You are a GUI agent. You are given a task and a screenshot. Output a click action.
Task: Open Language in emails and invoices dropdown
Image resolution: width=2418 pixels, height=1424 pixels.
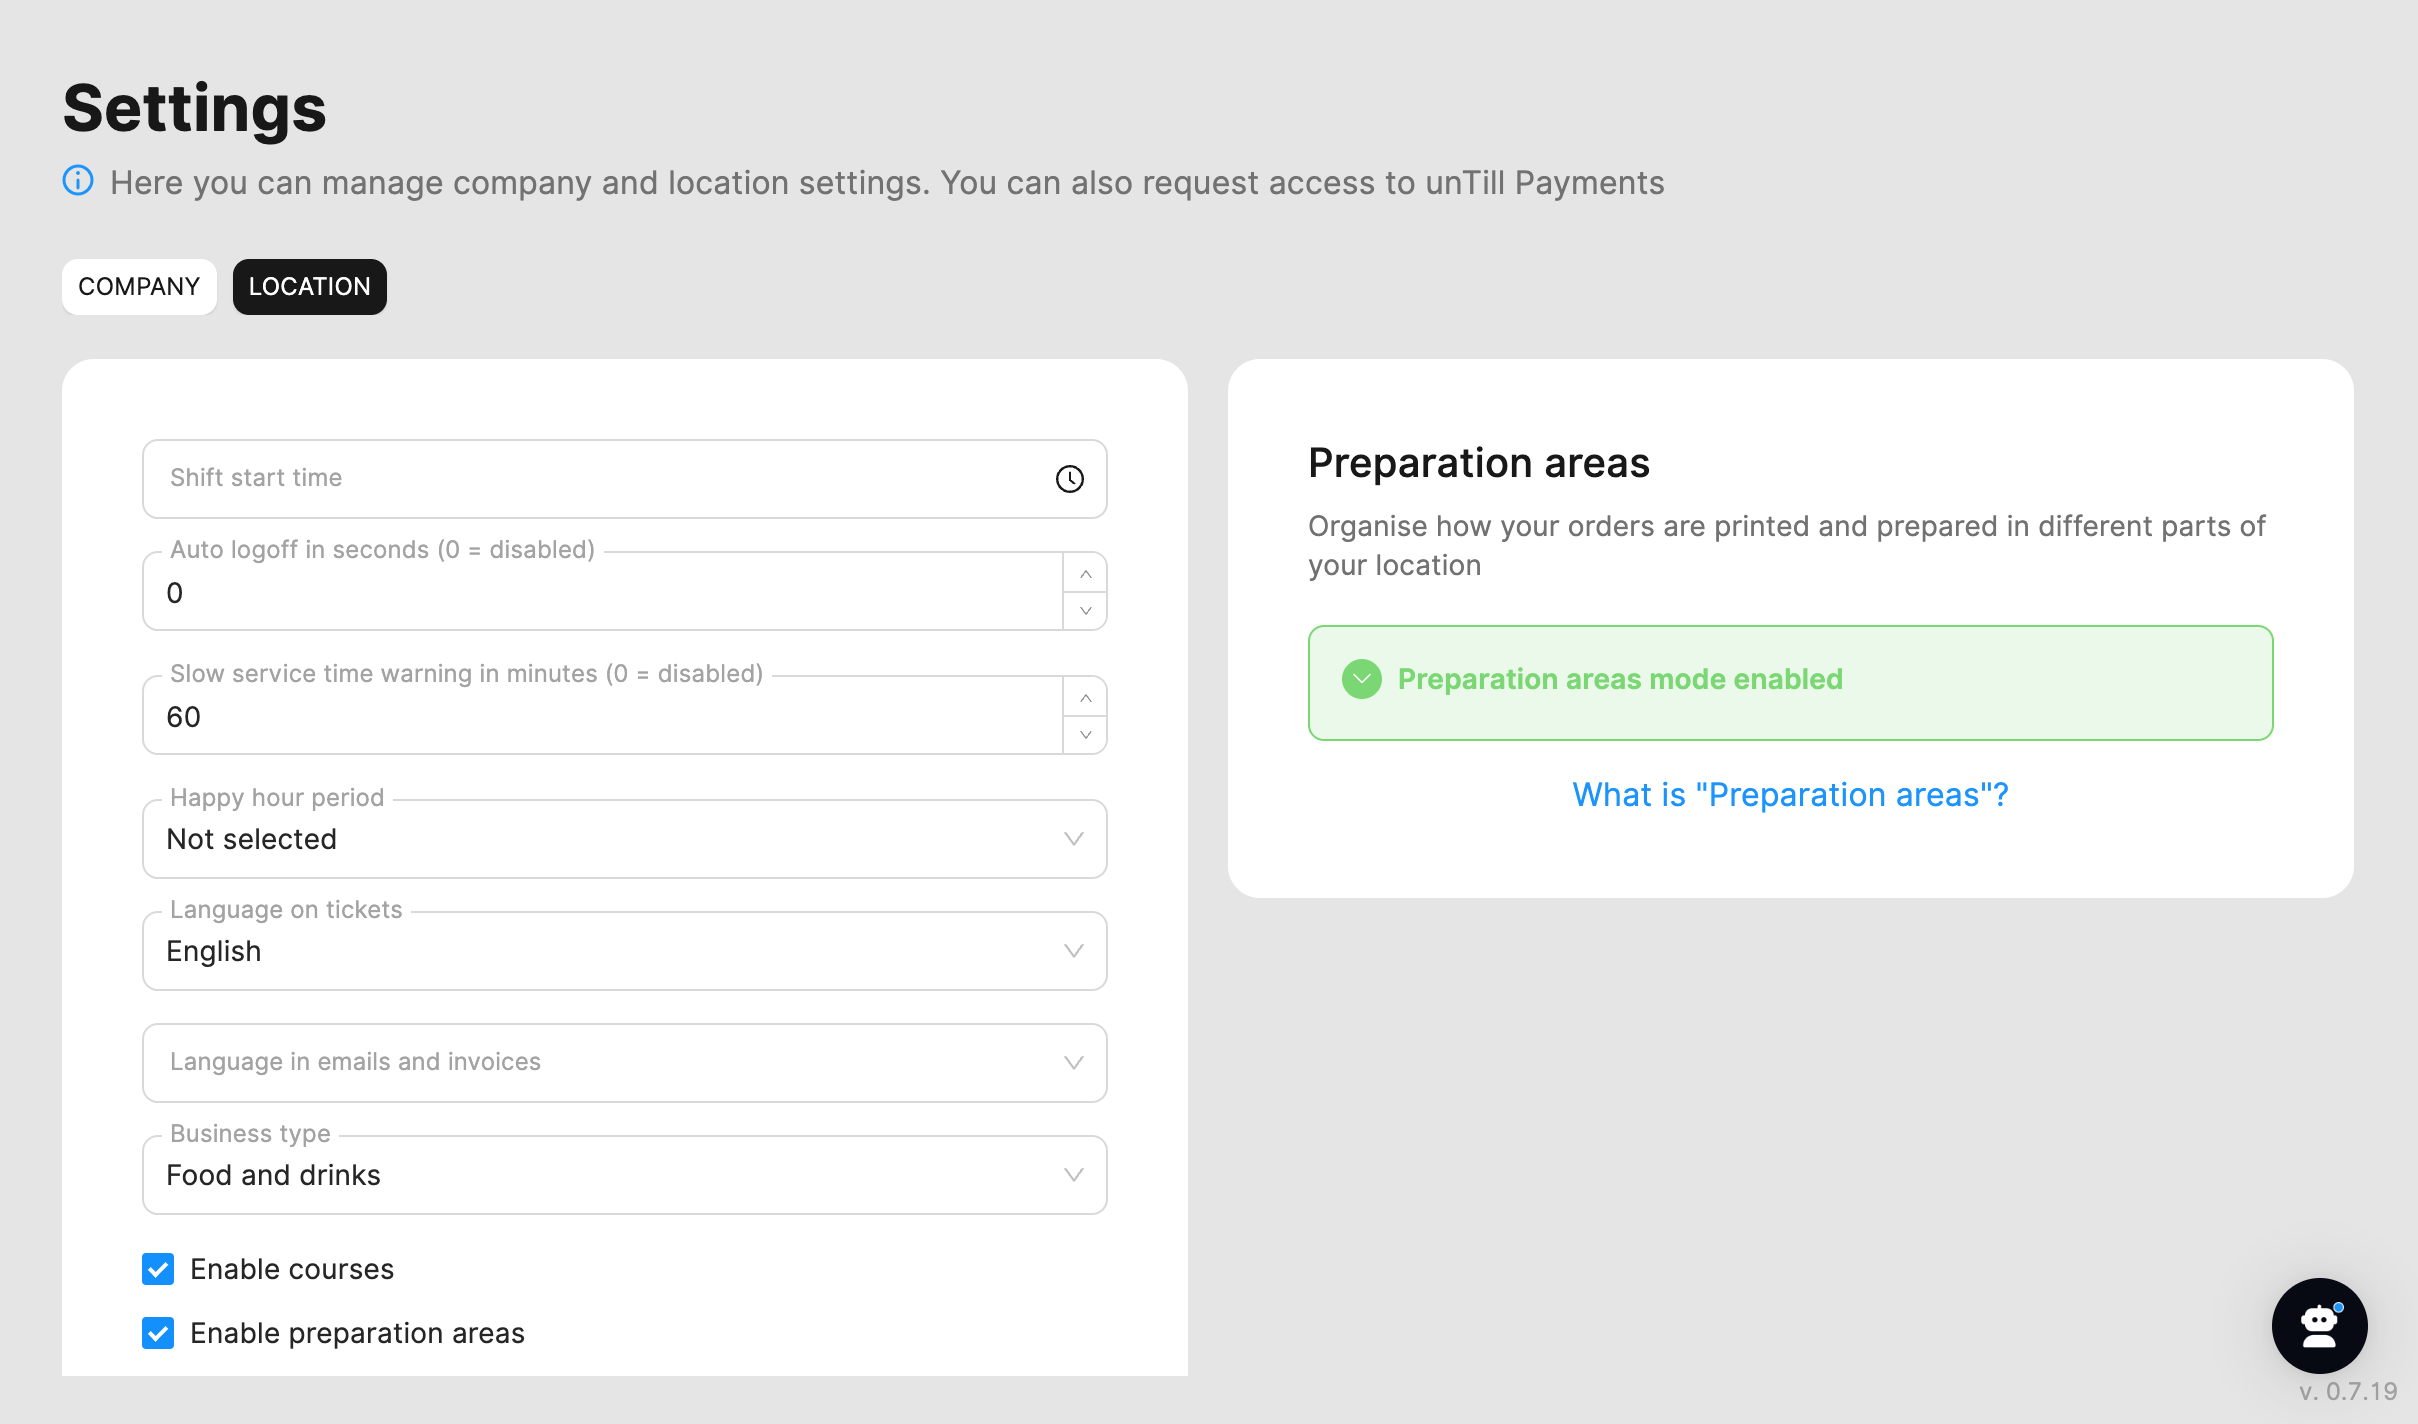tap(624, 1062)
